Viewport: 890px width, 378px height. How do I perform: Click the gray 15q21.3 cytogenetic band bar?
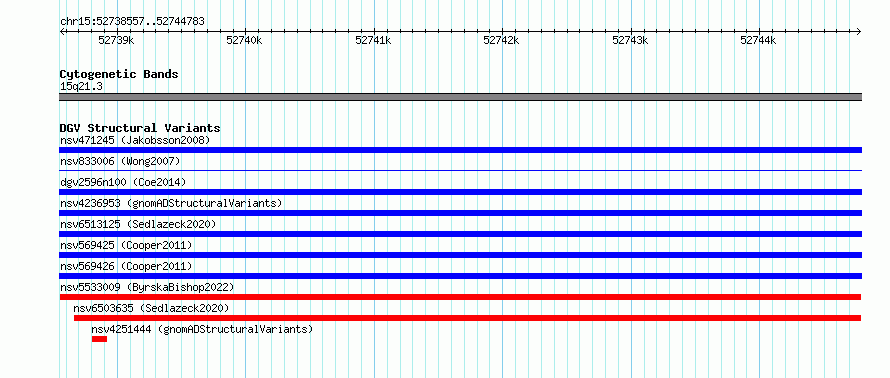[460, 97]
